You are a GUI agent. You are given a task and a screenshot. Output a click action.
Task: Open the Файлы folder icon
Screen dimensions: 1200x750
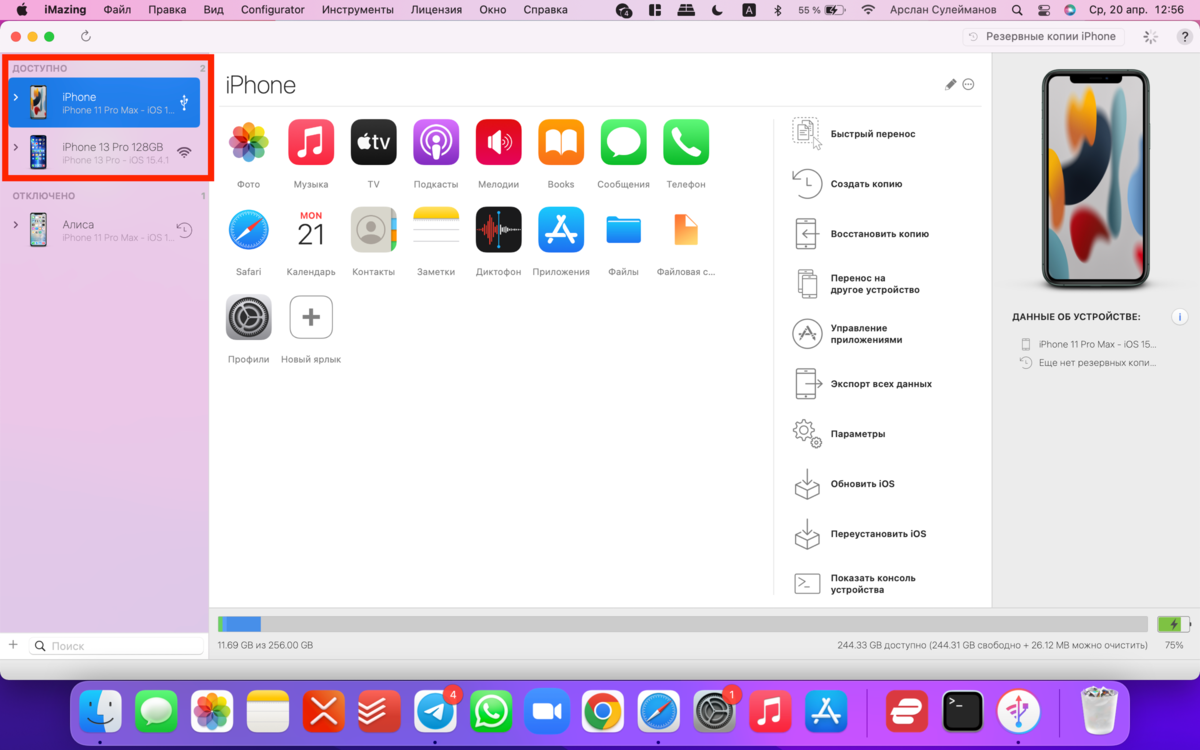pyautogui.click(x=623, y=230)
